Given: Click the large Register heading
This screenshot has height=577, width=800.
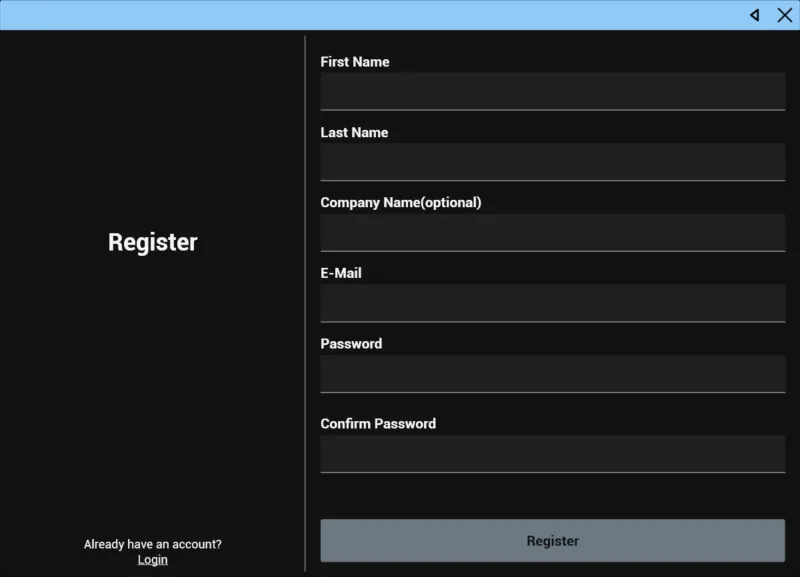Looking at the screenshot, I should tap(153, 242).
